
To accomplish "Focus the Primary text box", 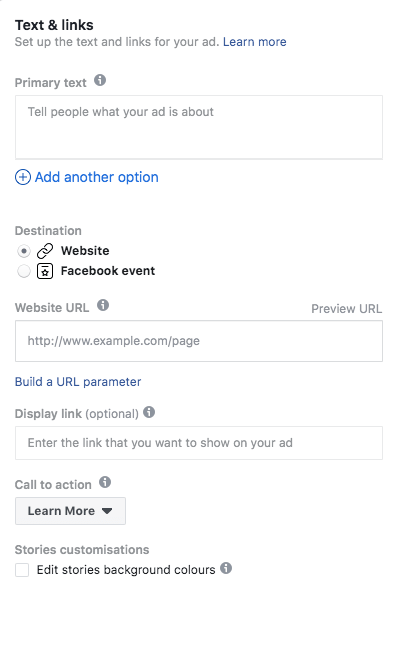I will tap(199, 128).
